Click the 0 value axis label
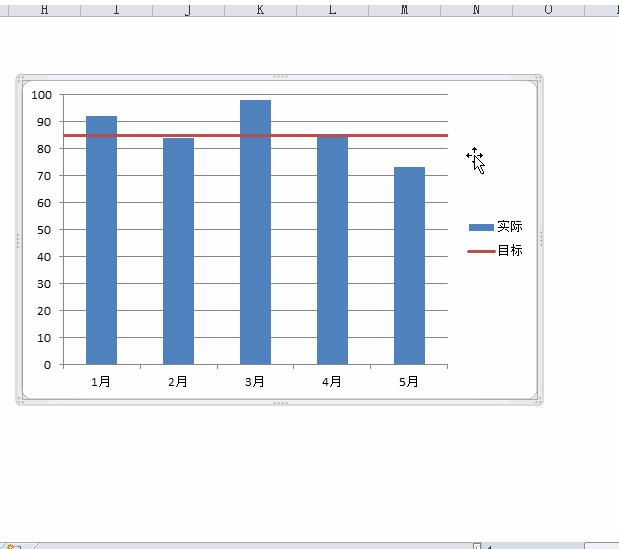 tap(47, 365)
